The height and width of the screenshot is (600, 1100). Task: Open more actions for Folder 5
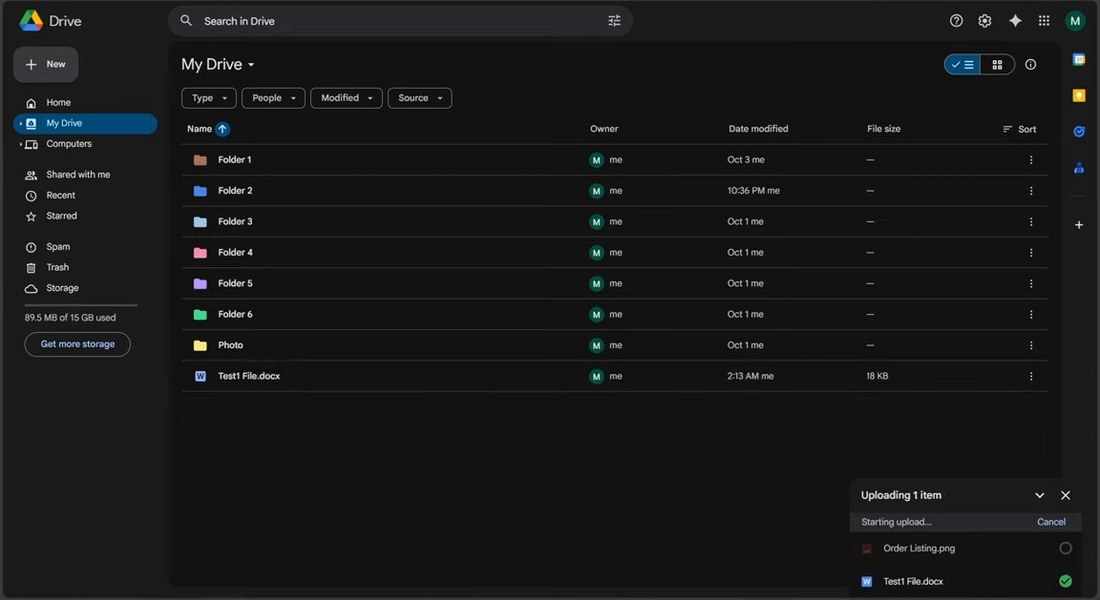1031,284
